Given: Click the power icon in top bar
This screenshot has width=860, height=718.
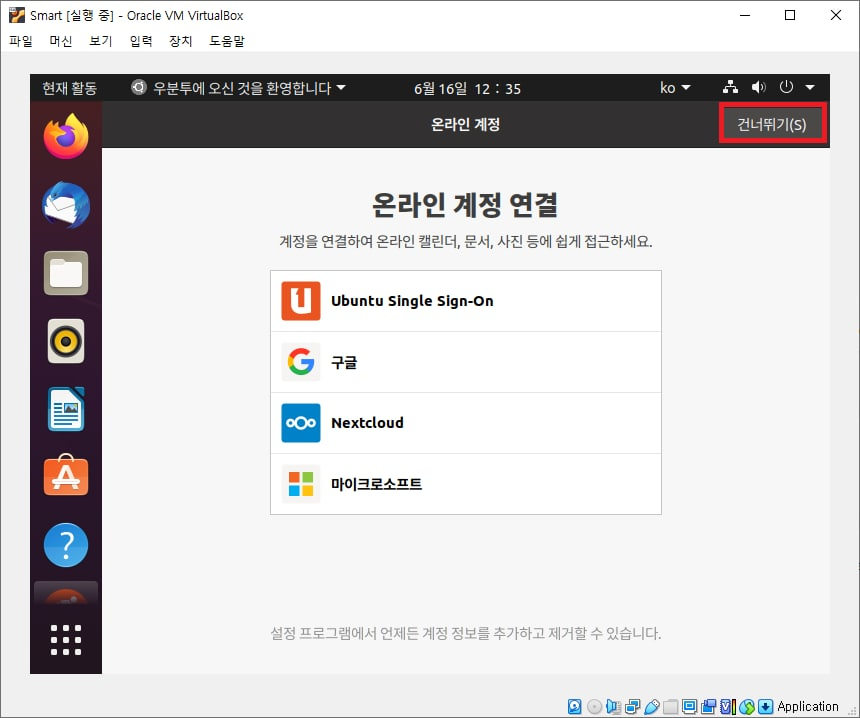Looking at the screenshot, I should (787, 87).
